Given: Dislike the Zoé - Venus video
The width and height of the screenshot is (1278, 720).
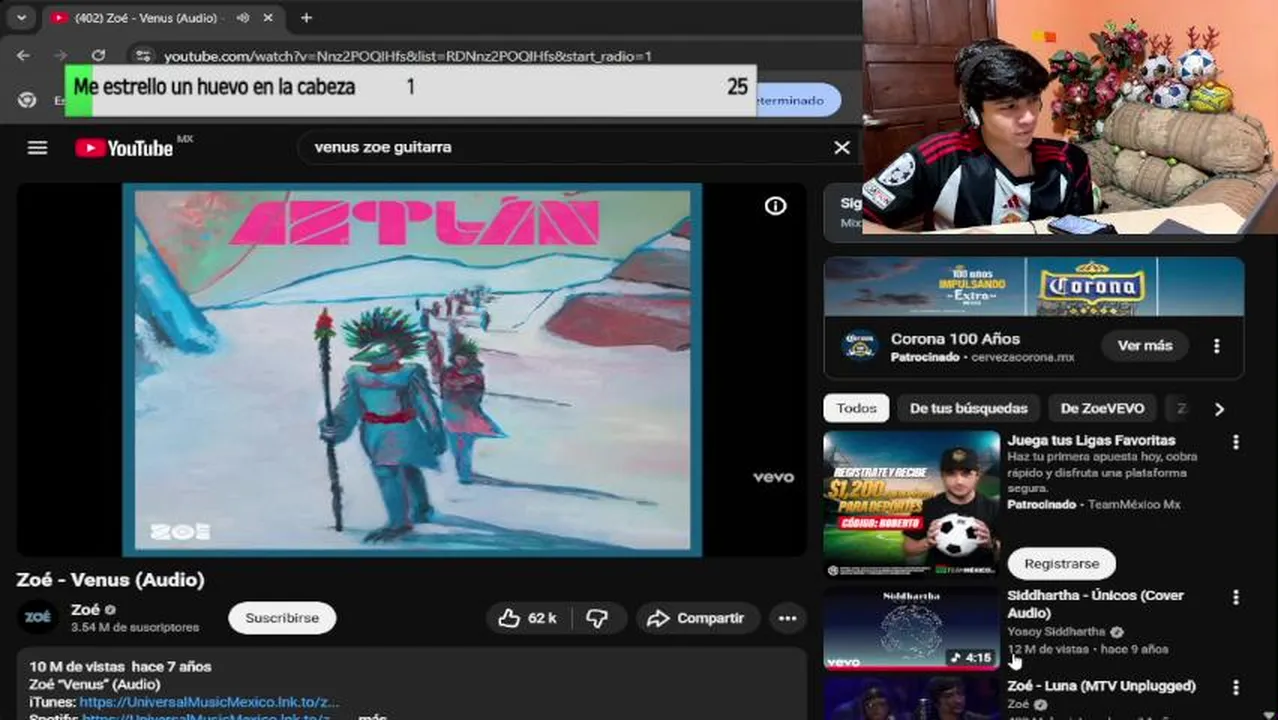Looking at the screenshot, I should pos(598,618).
